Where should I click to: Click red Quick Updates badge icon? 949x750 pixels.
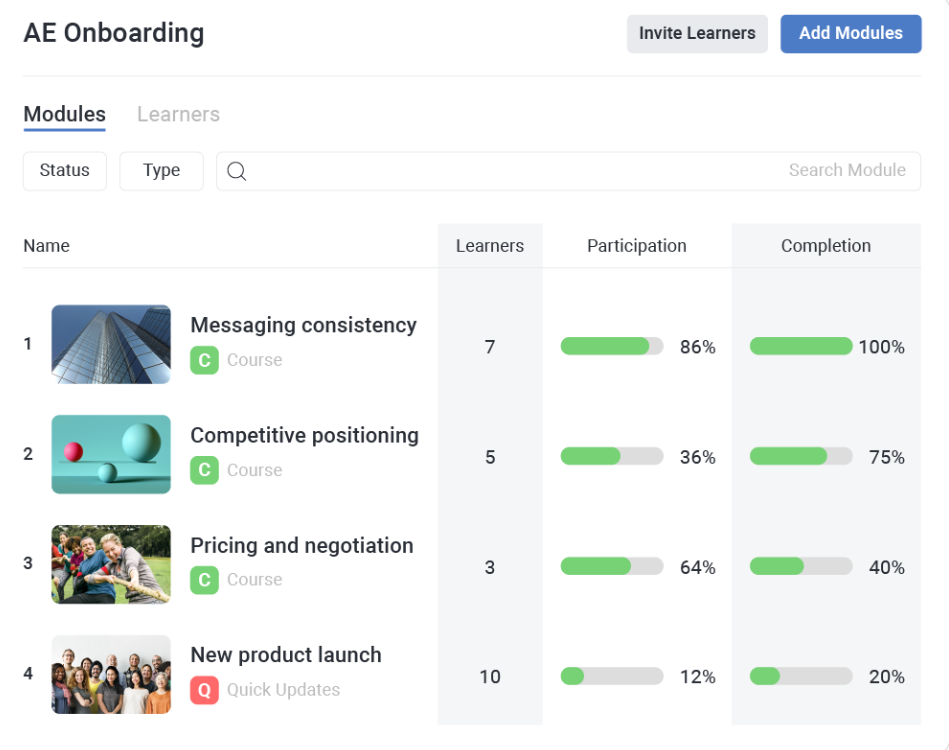[x=204, y=690]
